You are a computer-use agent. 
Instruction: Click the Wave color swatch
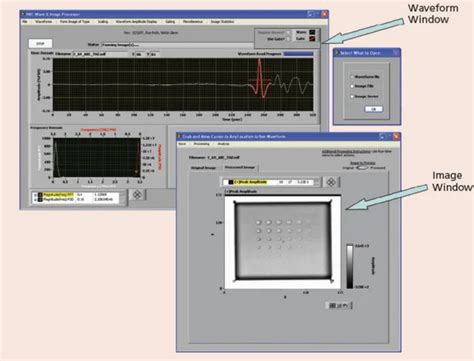pos(312,32)
